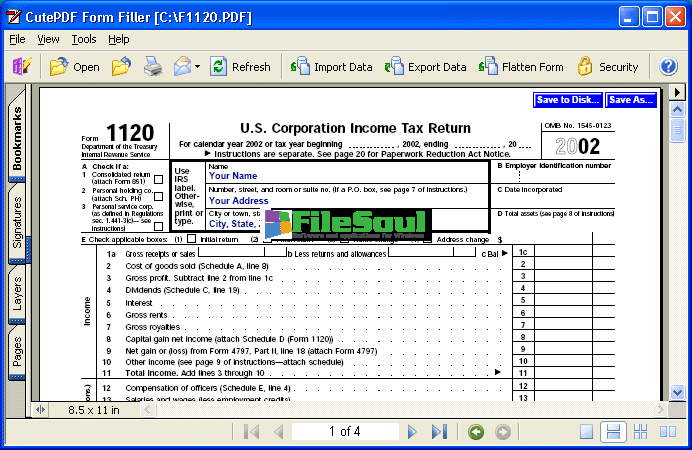
Task: Click Import Data in toolbar
Action: (x=331, y=67)
